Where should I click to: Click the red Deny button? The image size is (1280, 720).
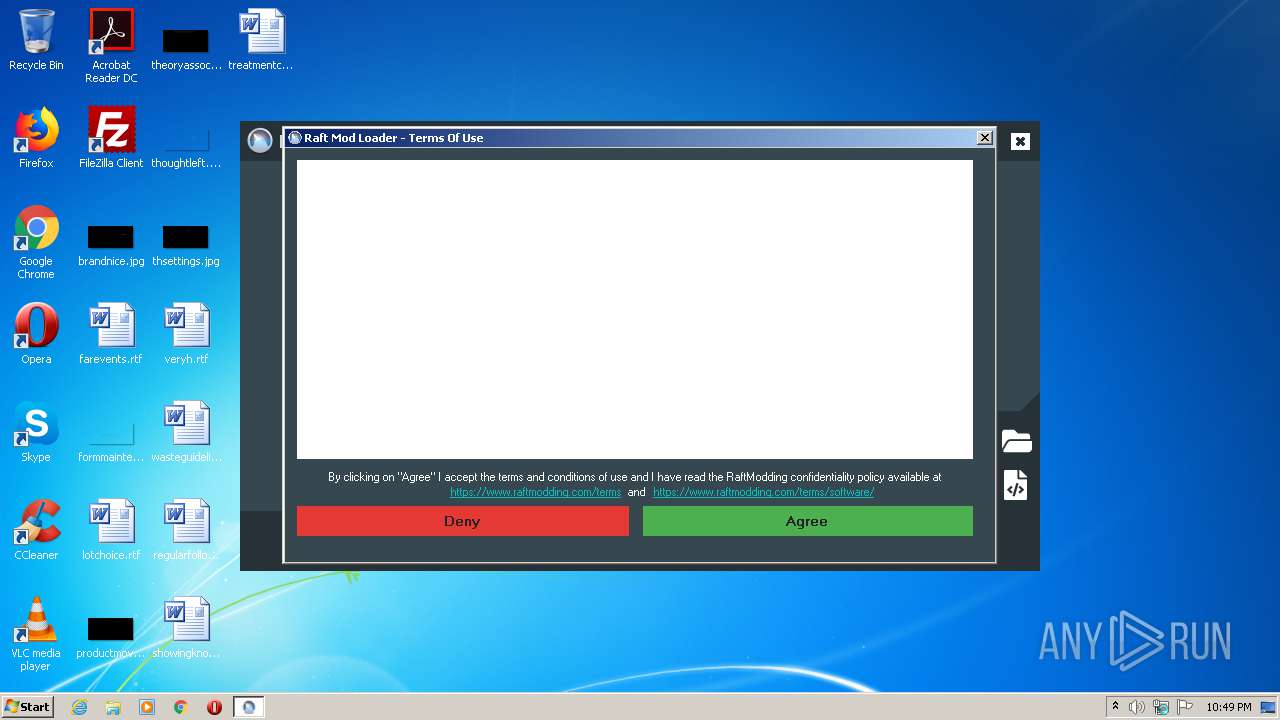(x=462, y=521)
